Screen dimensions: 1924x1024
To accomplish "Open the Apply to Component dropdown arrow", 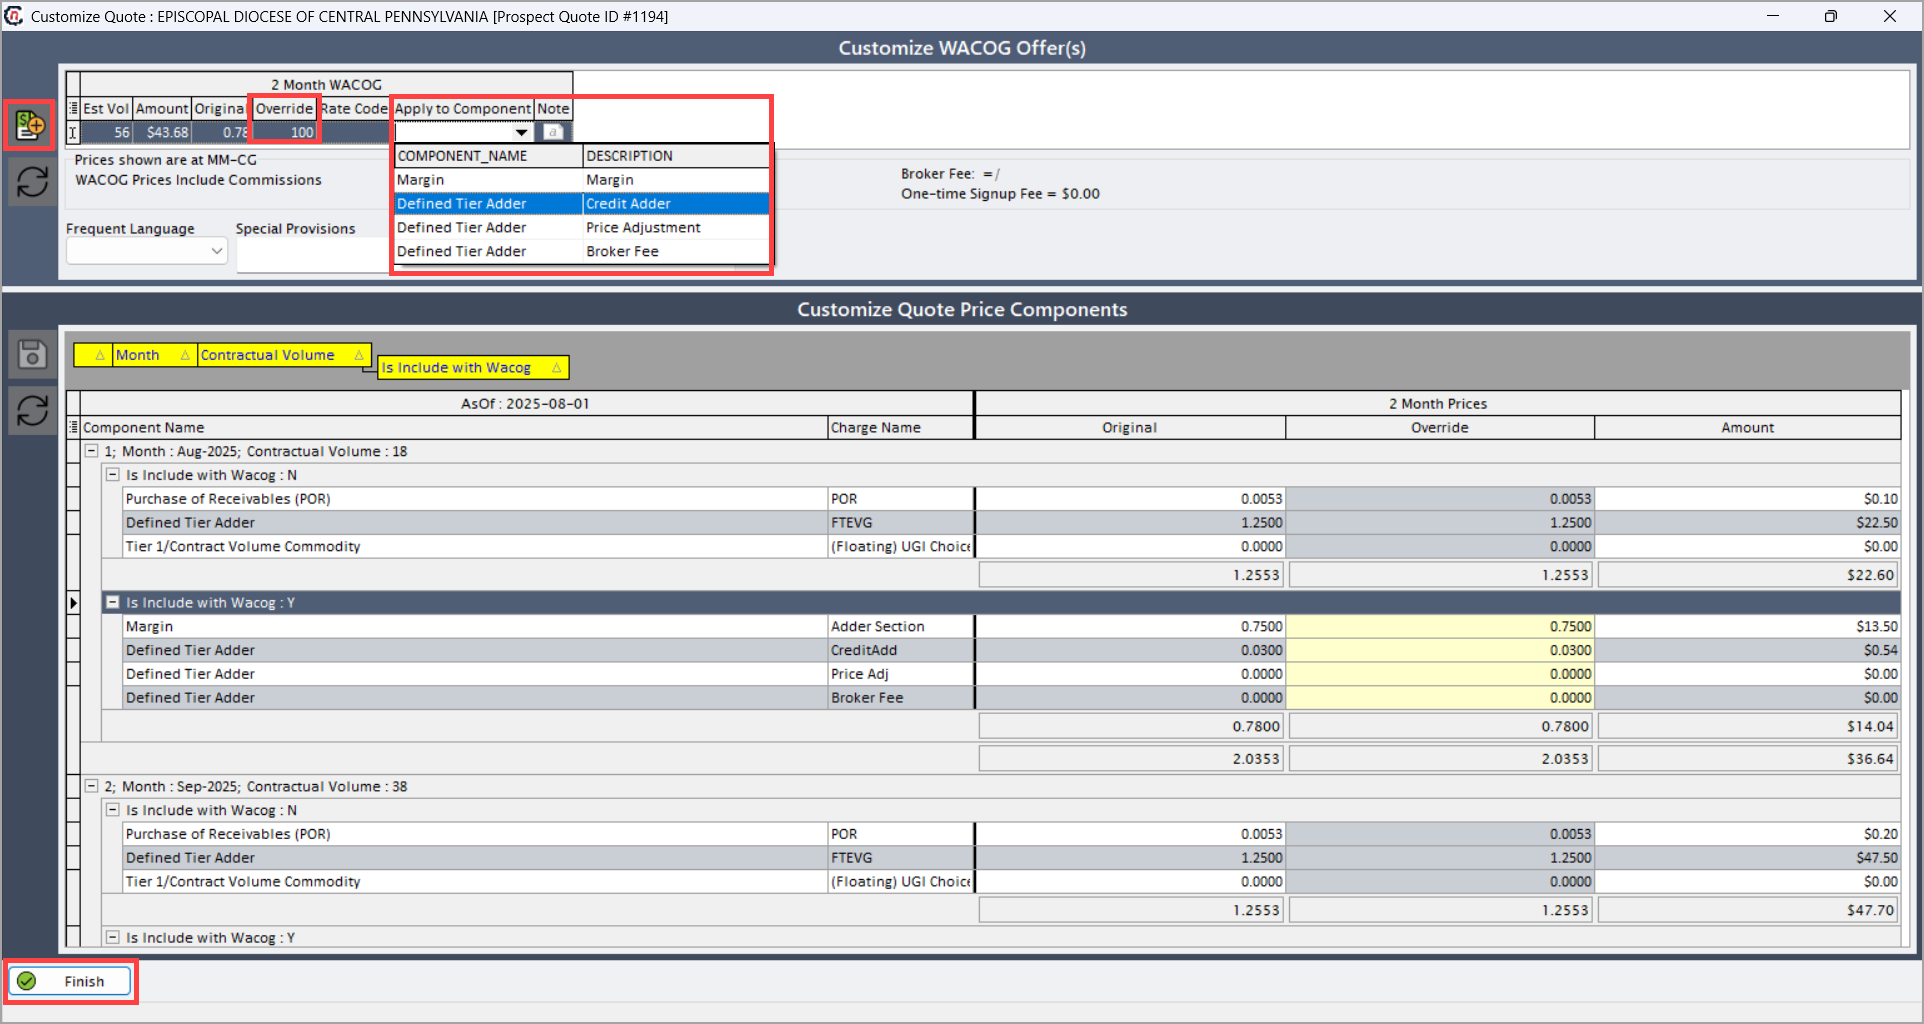I will [521, 132].
